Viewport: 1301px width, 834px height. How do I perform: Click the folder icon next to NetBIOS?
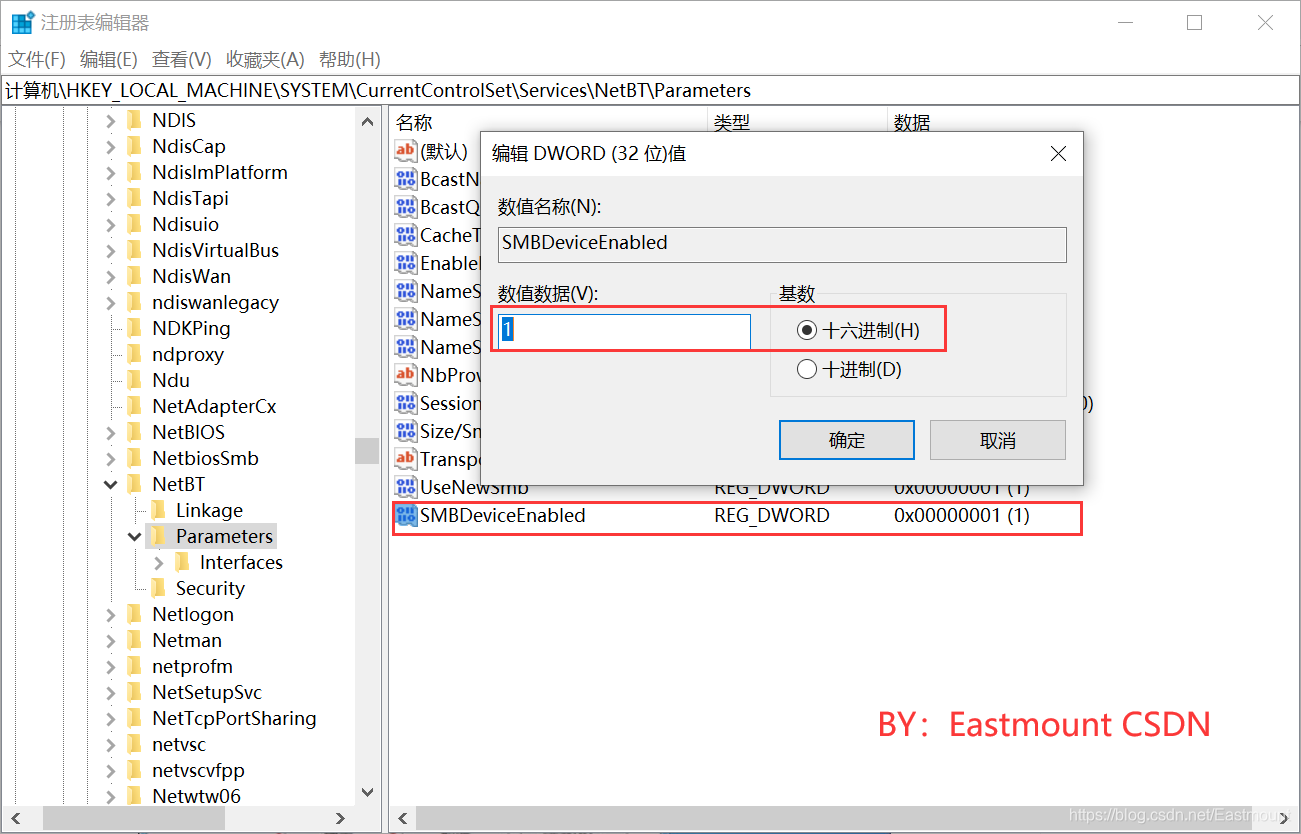[x=135, y=432]
